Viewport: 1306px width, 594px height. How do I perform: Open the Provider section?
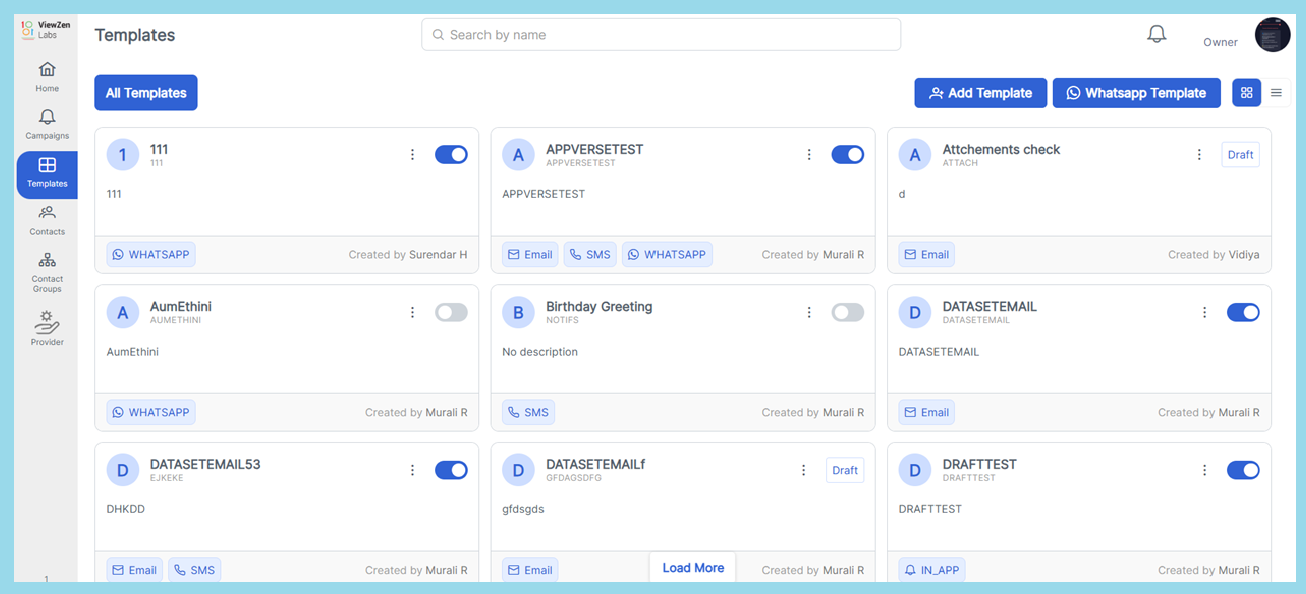[47, 328]
